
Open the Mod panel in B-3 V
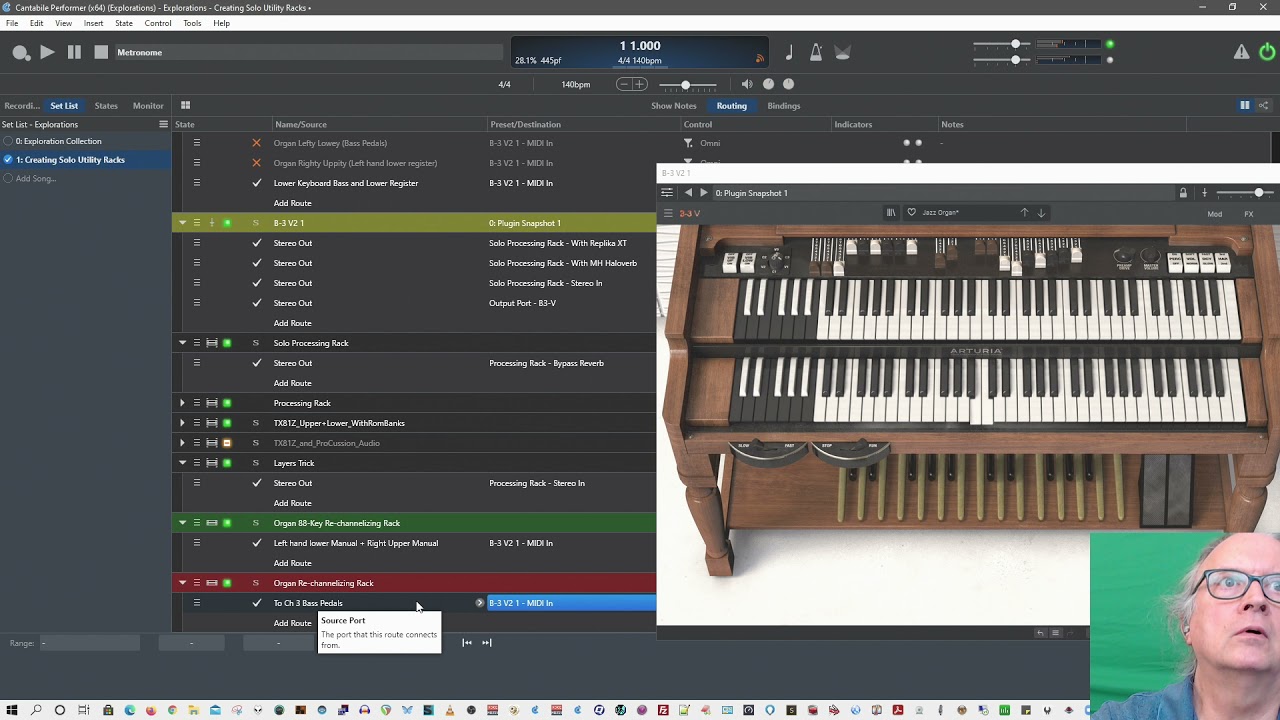tap(1215, 213)
